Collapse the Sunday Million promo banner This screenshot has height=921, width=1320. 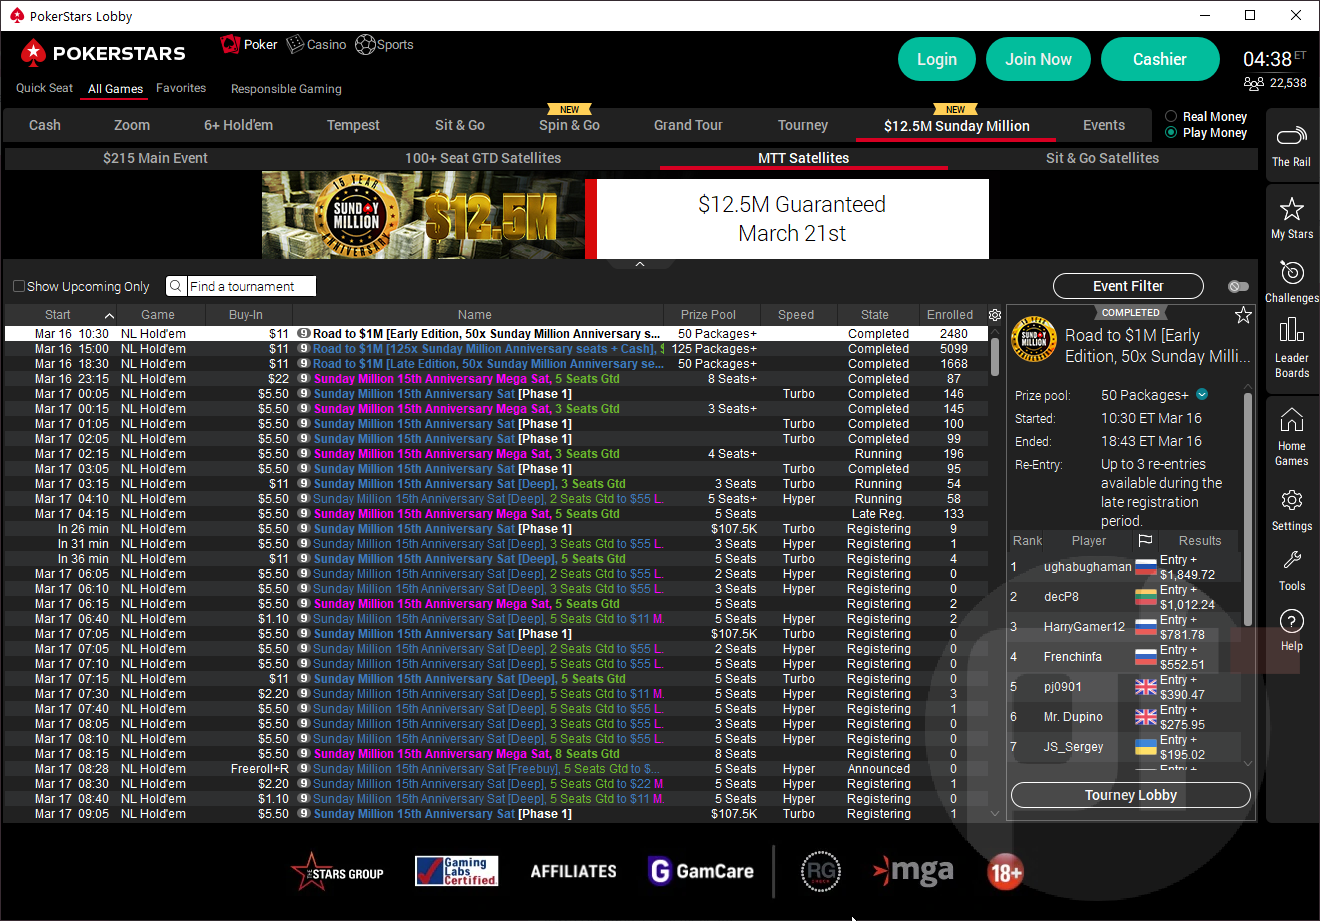tap(640, 264)
